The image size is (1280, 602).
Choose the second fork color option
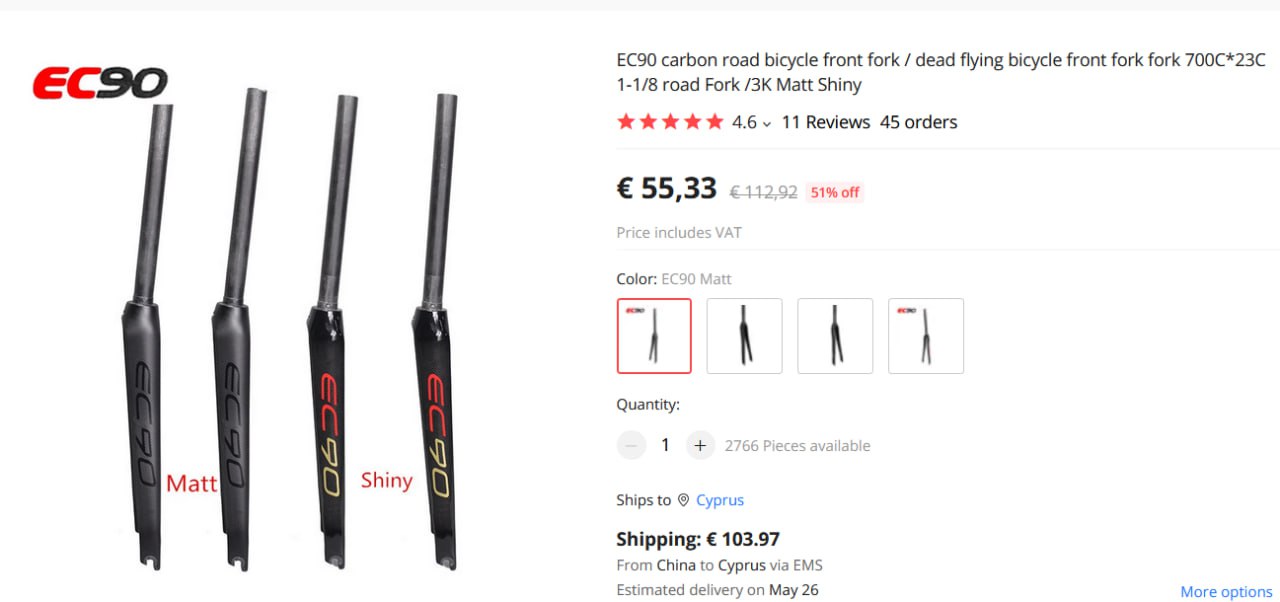pyautogui.click(x=744, y=336)
